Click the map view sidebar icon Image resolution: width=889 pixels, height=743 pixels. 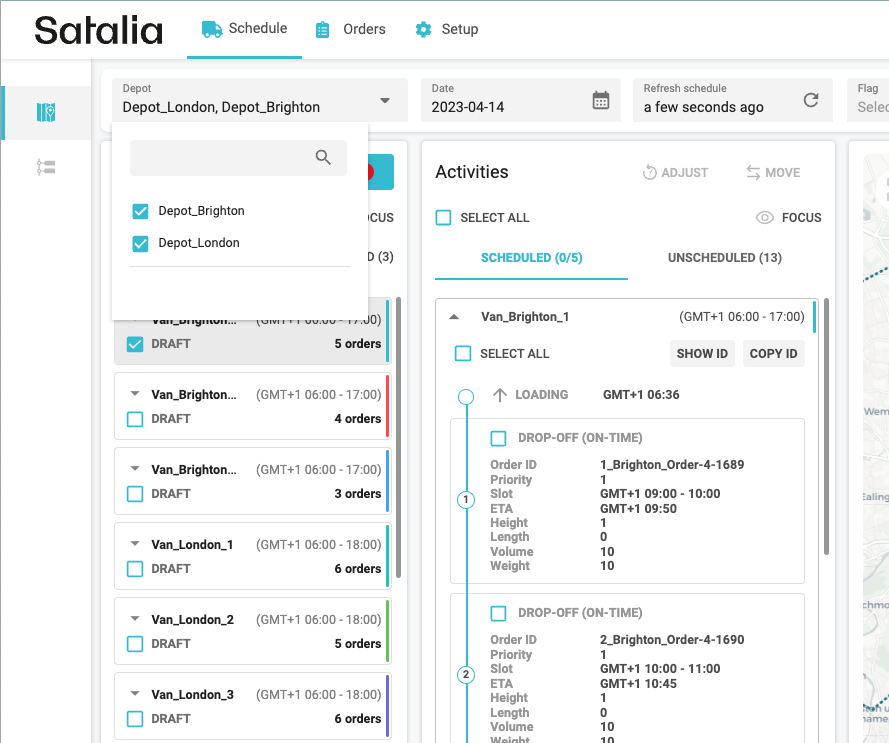[45, 112]
